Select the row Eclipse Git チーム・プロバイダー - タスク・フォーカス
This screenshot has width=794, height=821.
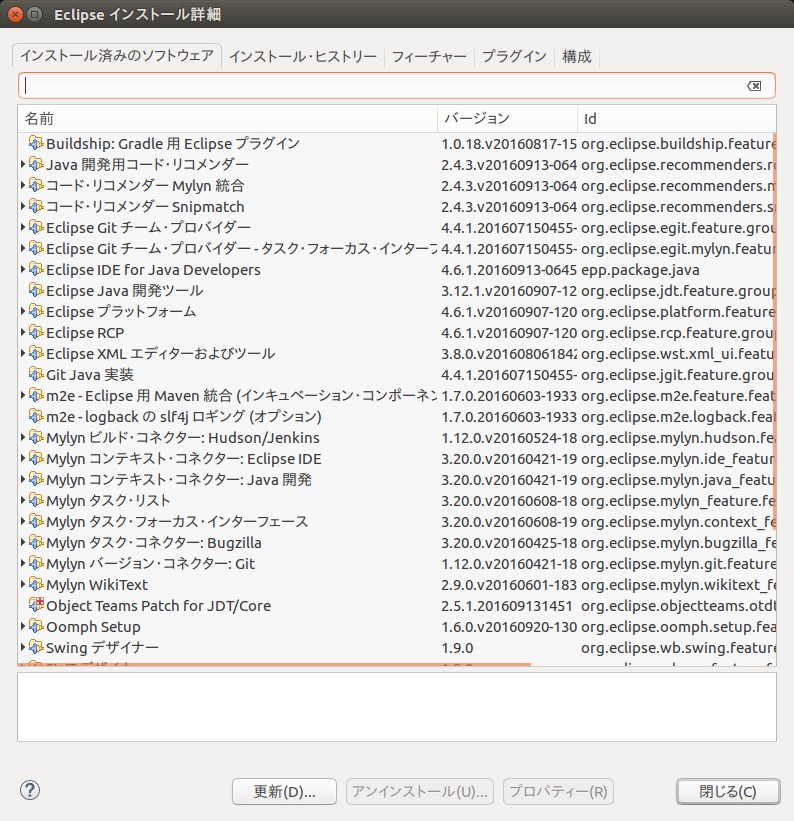pos(397,248)
